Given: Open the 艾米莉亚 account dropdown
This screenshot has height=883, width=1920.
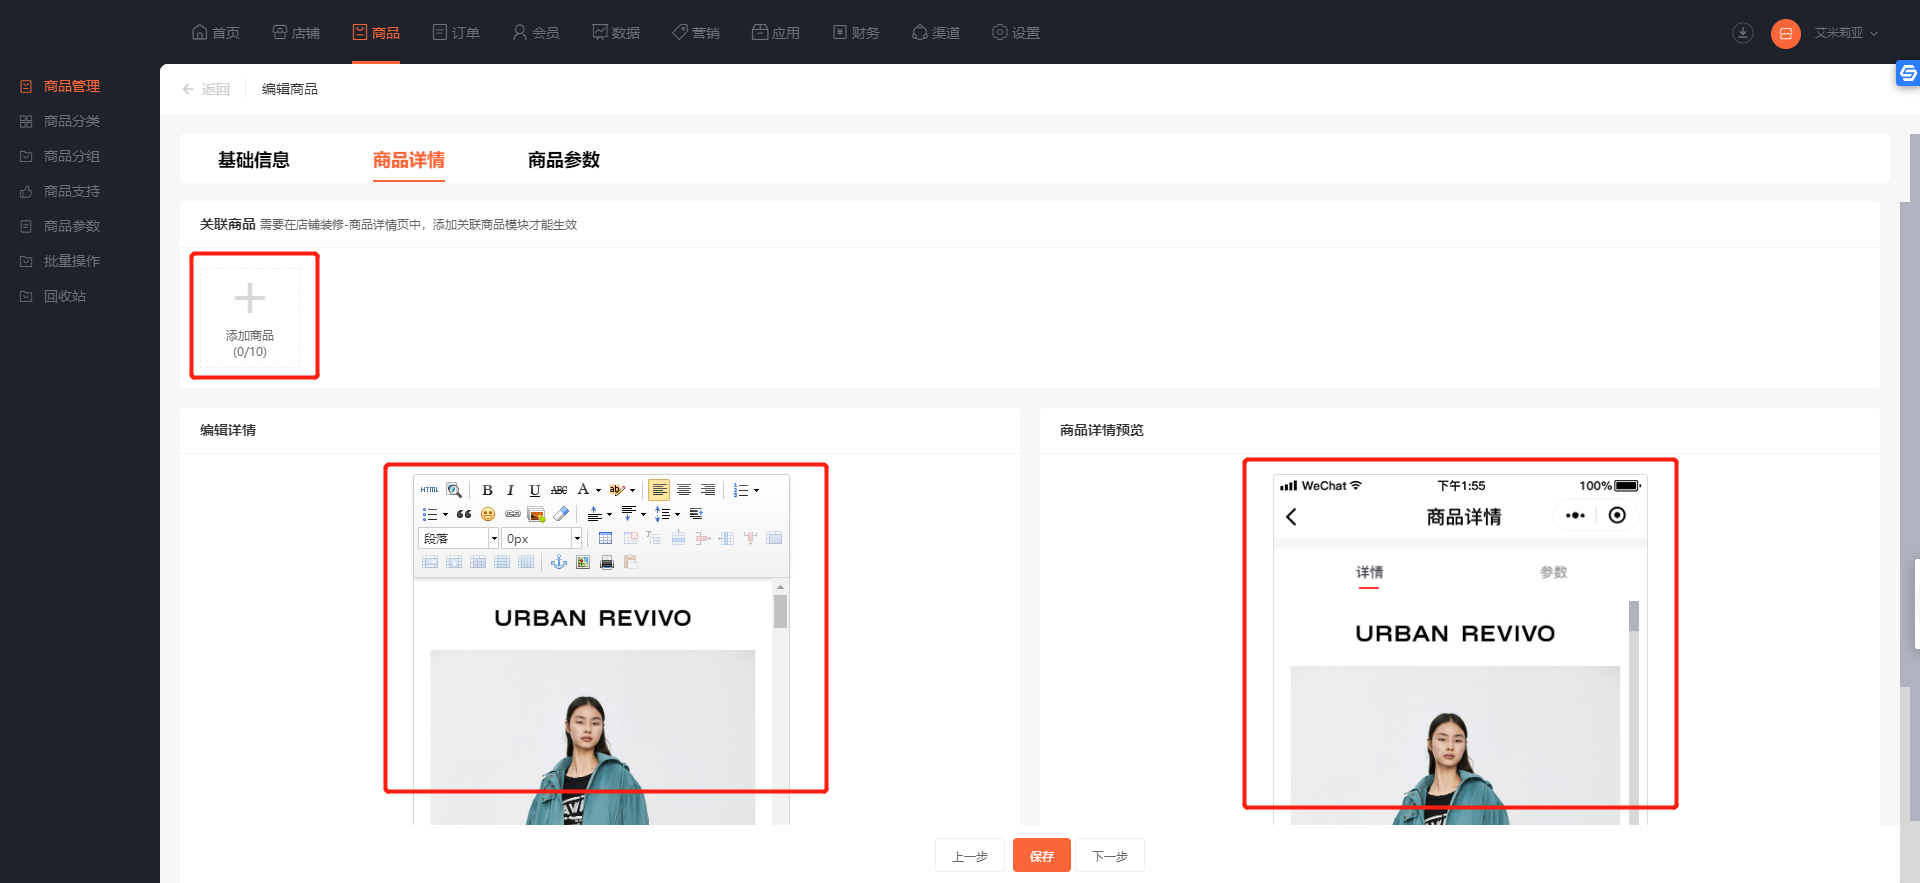Looking at the screenshot, I should coord(1846,33).
